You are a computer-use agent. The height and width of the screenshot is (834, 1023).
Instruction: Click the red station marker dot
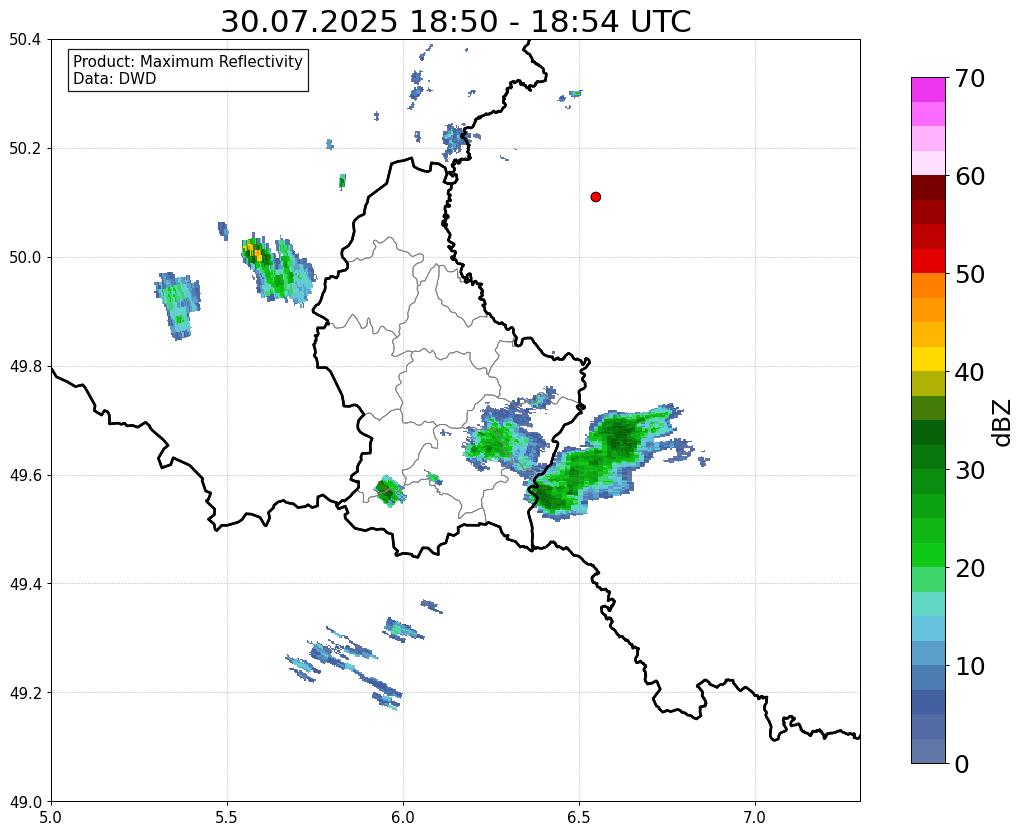tap(595, 197)
